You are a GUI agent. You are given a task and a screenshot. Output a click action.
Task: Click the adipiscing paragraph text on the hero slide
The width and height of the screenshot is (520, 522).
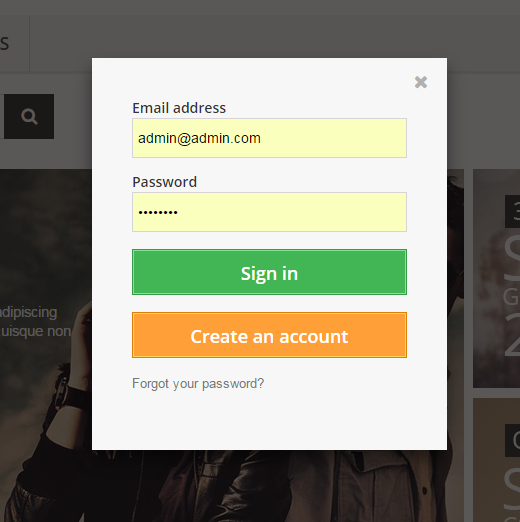35,322
